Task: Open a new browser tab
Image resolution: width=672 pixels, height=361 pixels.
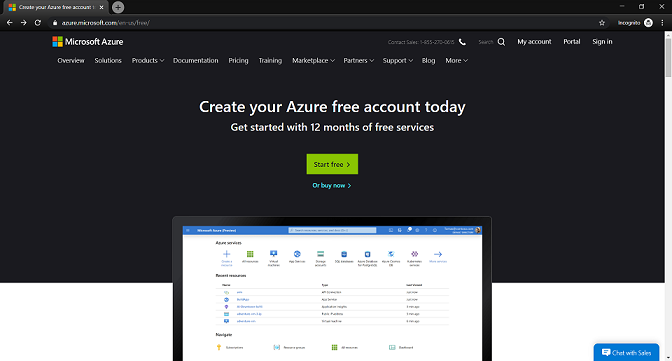Action: (x=118, y=7)
